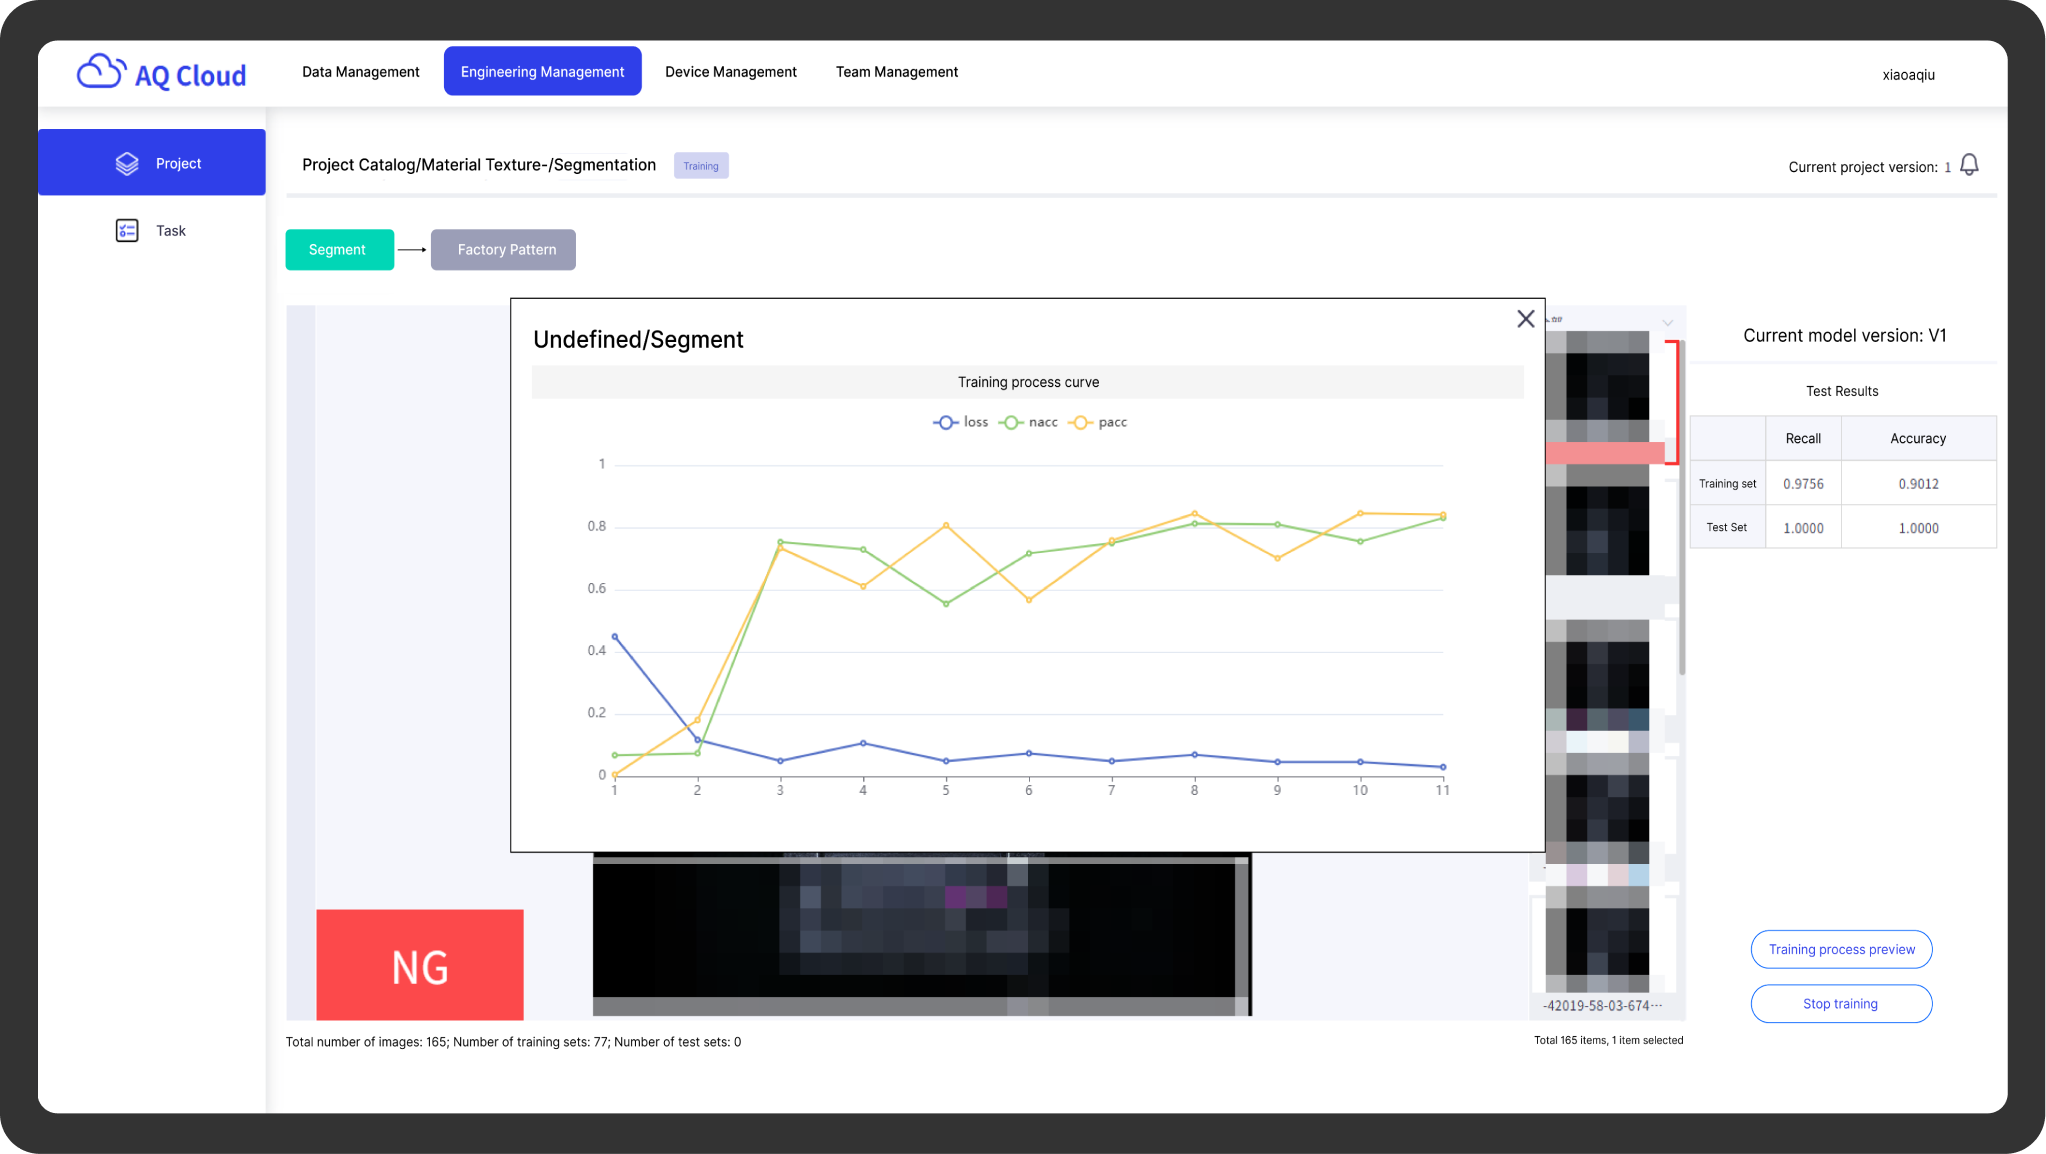Click the Task checklist icon in sidebar
The height and width of the screenshot is (1154, 2046).
pos(127,231)
